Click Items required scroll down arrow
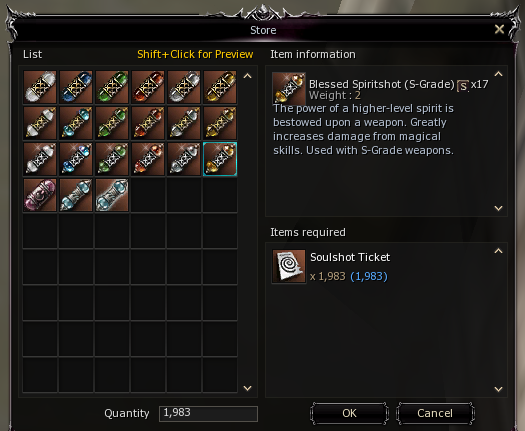This screenshot has height=431, width=525. point(498,389)
